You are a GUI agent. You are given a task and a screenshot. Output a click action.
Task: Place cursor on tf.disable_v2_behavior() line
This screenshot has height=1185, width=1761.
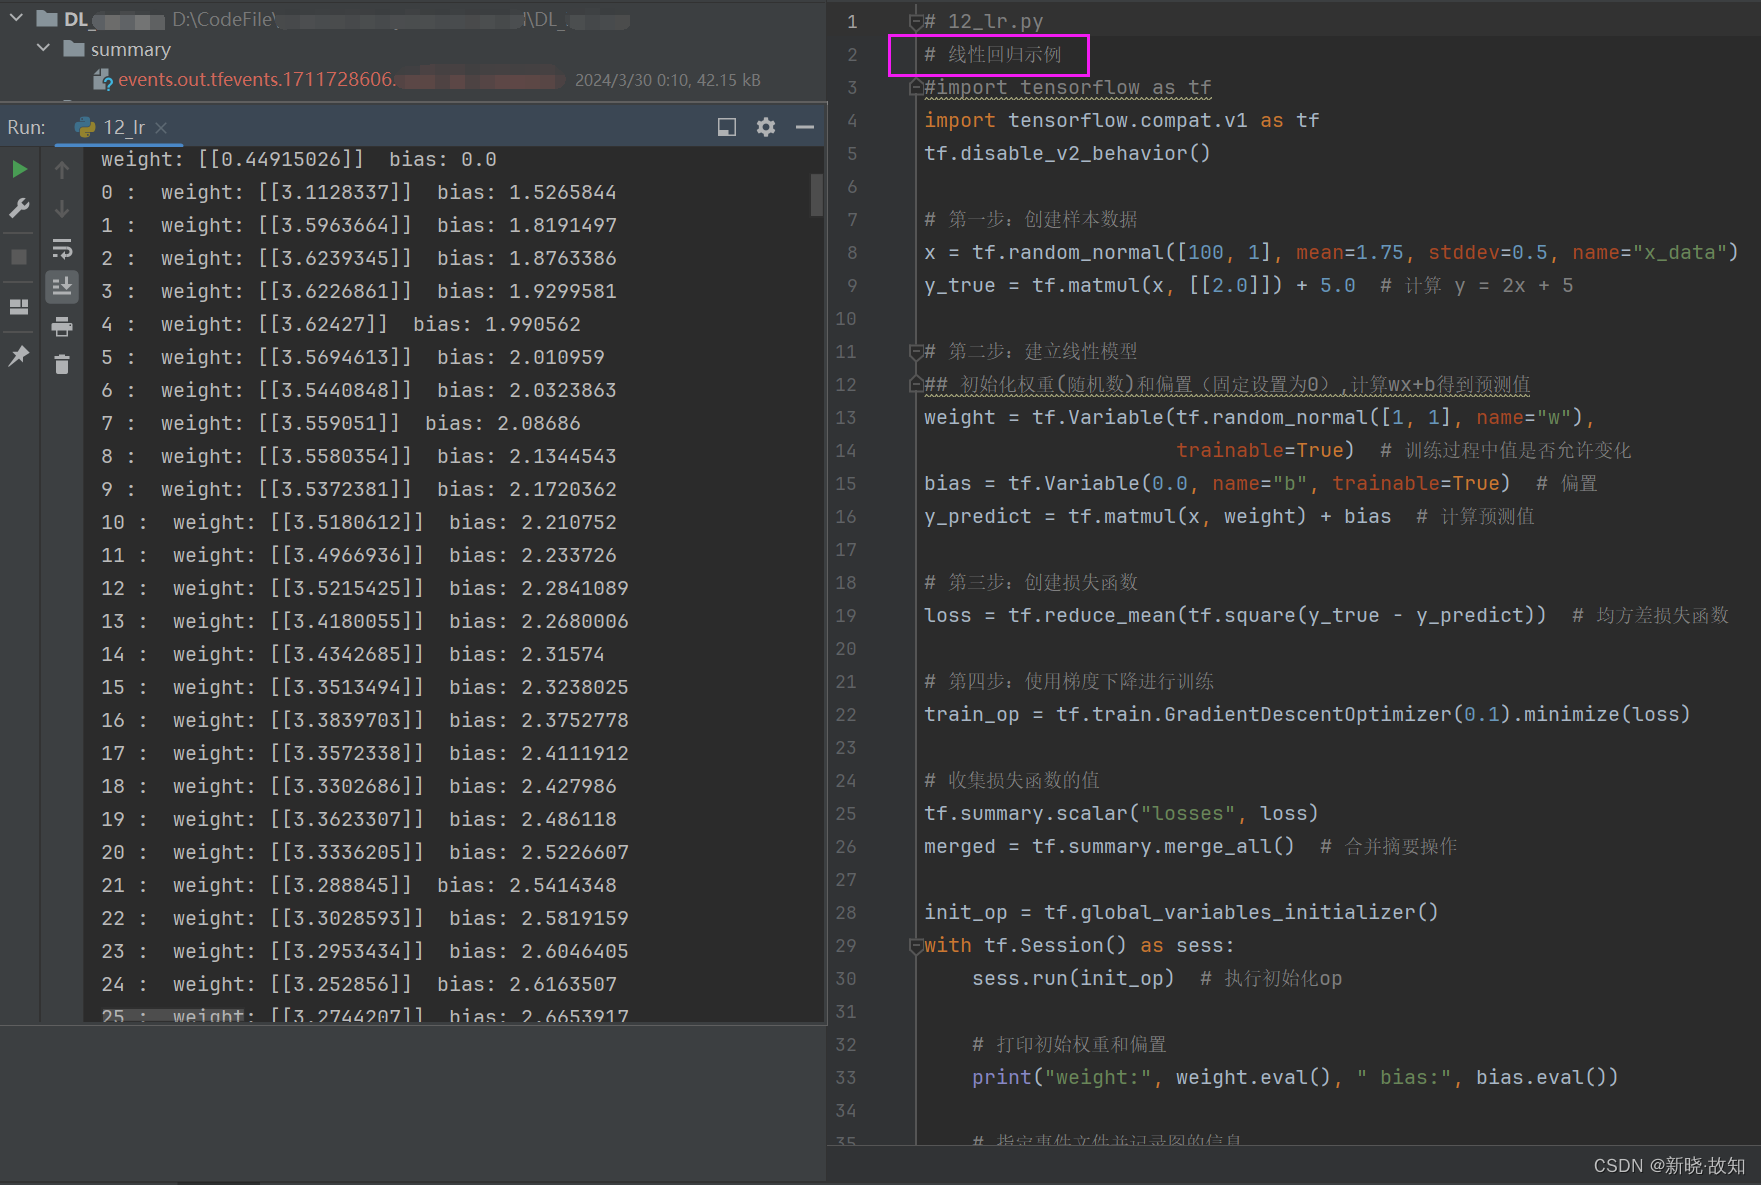point(1067,154)
